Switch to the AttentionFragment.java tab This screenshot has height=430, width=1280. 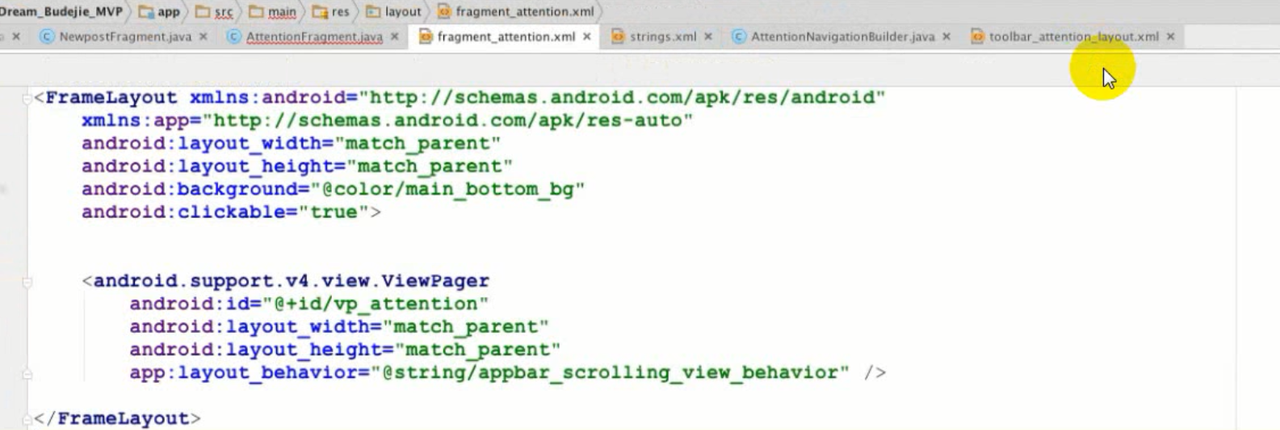pyautogui.click(x=313, y=37)
